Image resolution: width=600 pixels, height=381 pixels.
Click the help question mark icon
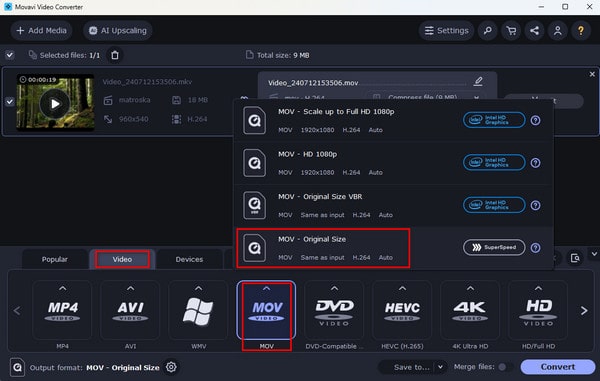[x=581, y=31]
